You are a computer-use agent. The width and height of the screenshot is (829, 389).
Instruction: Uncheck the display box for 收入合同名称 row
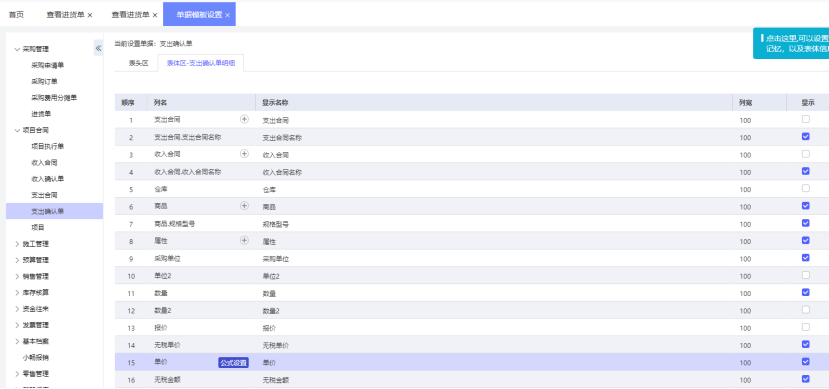805,171
